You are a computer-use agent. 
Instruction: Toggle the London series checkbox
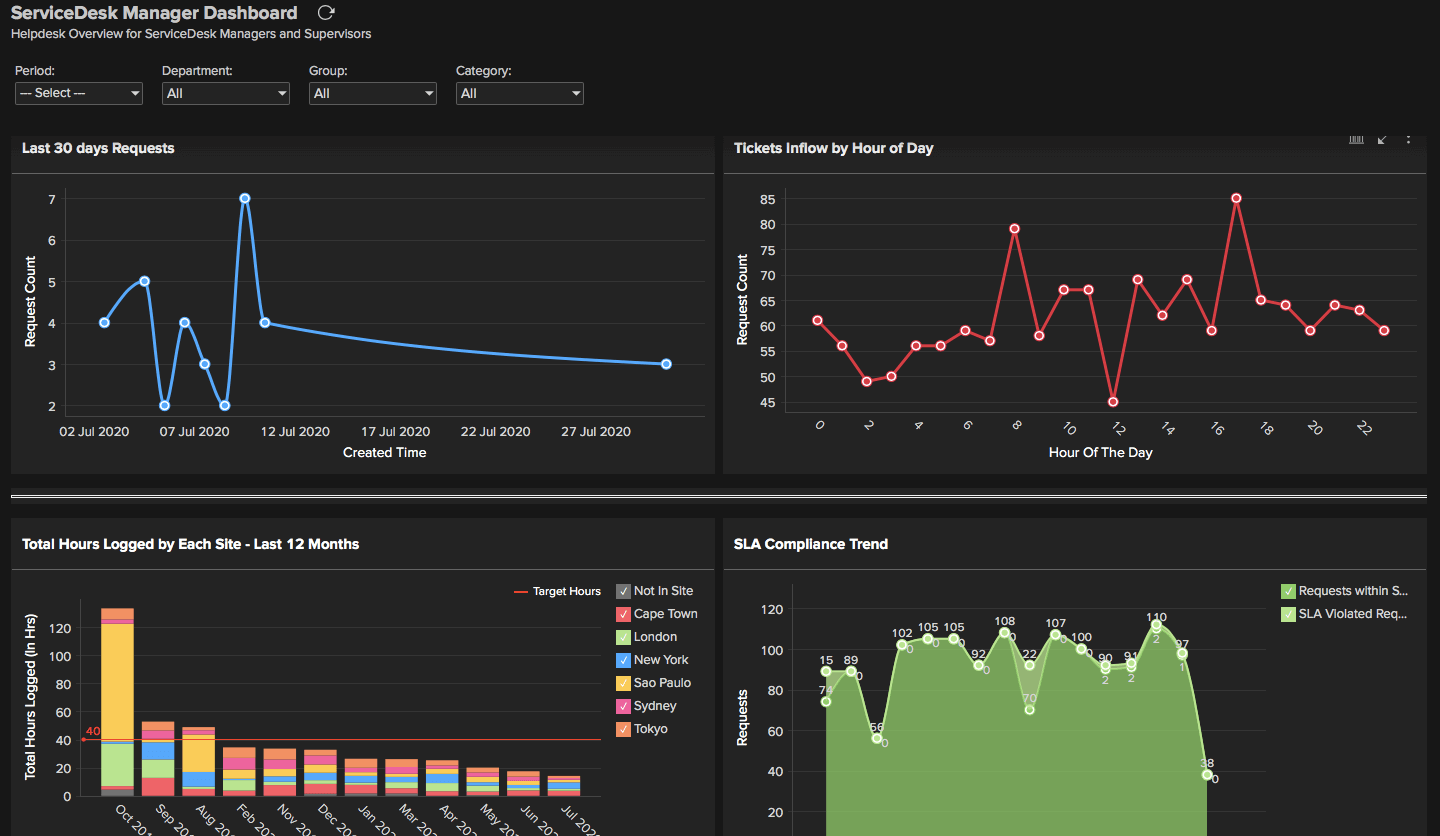tap(624, 637)
